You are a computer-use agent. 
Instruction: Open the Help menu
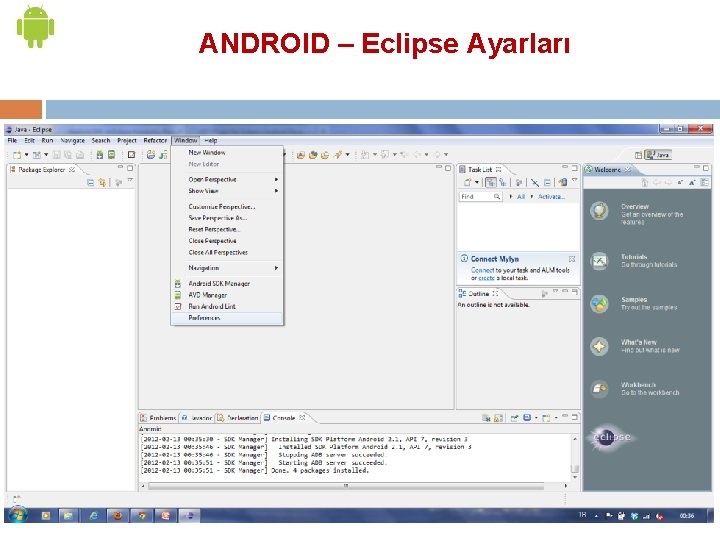[x=211, y=141]
